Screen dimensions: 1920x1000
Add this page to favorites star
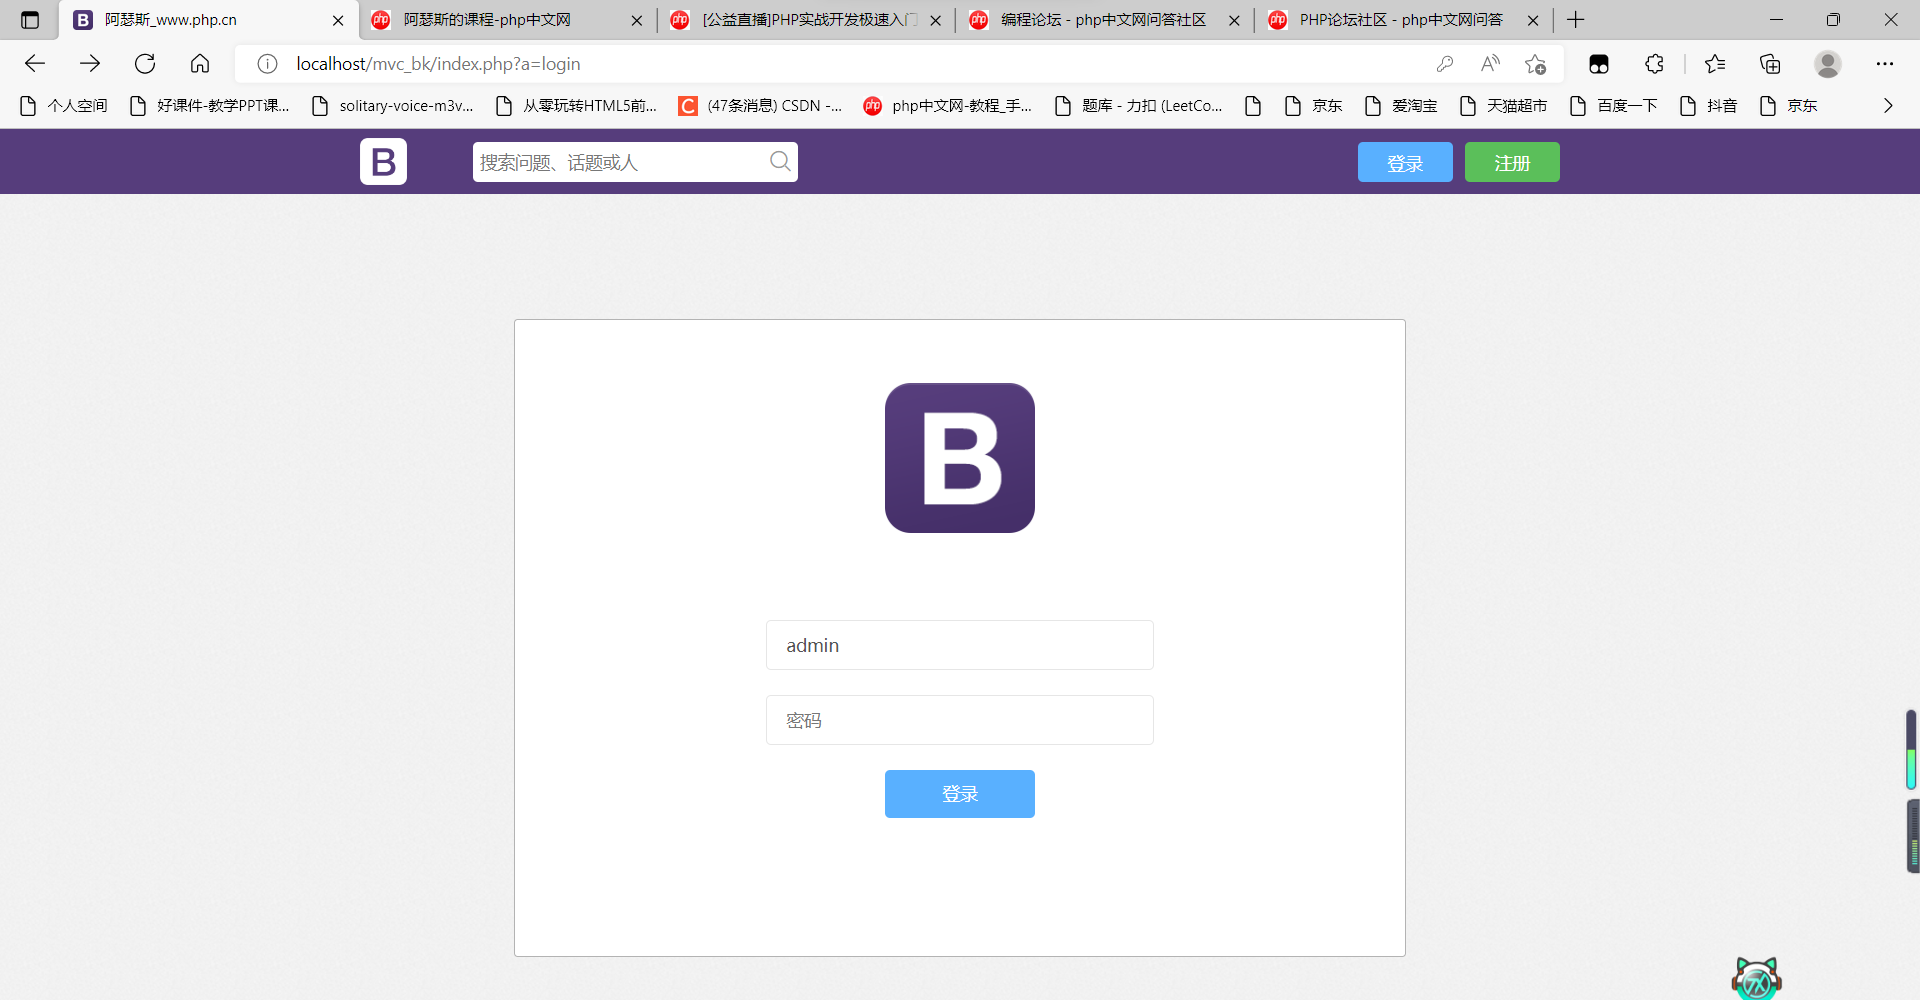[x=1536, y=64]
